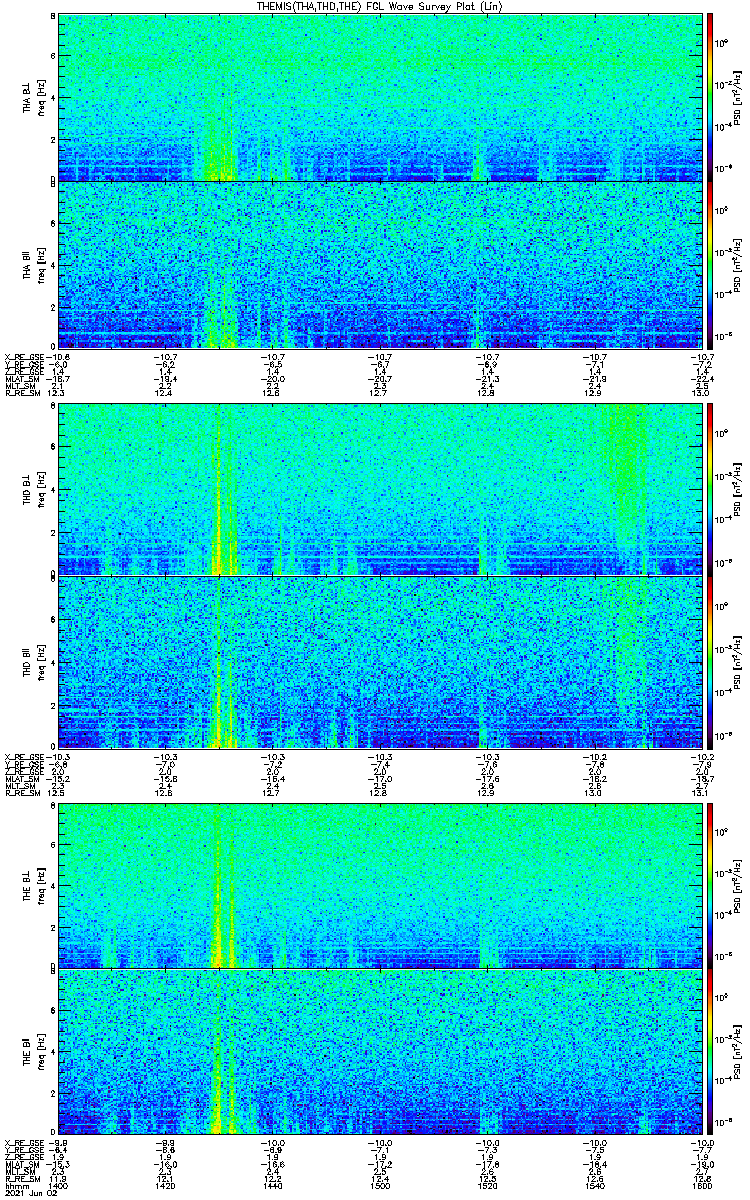The width and height of the screenshot is (750, 1200).
Task: Click the 1540 time tick label
Action: point(595,1186)
